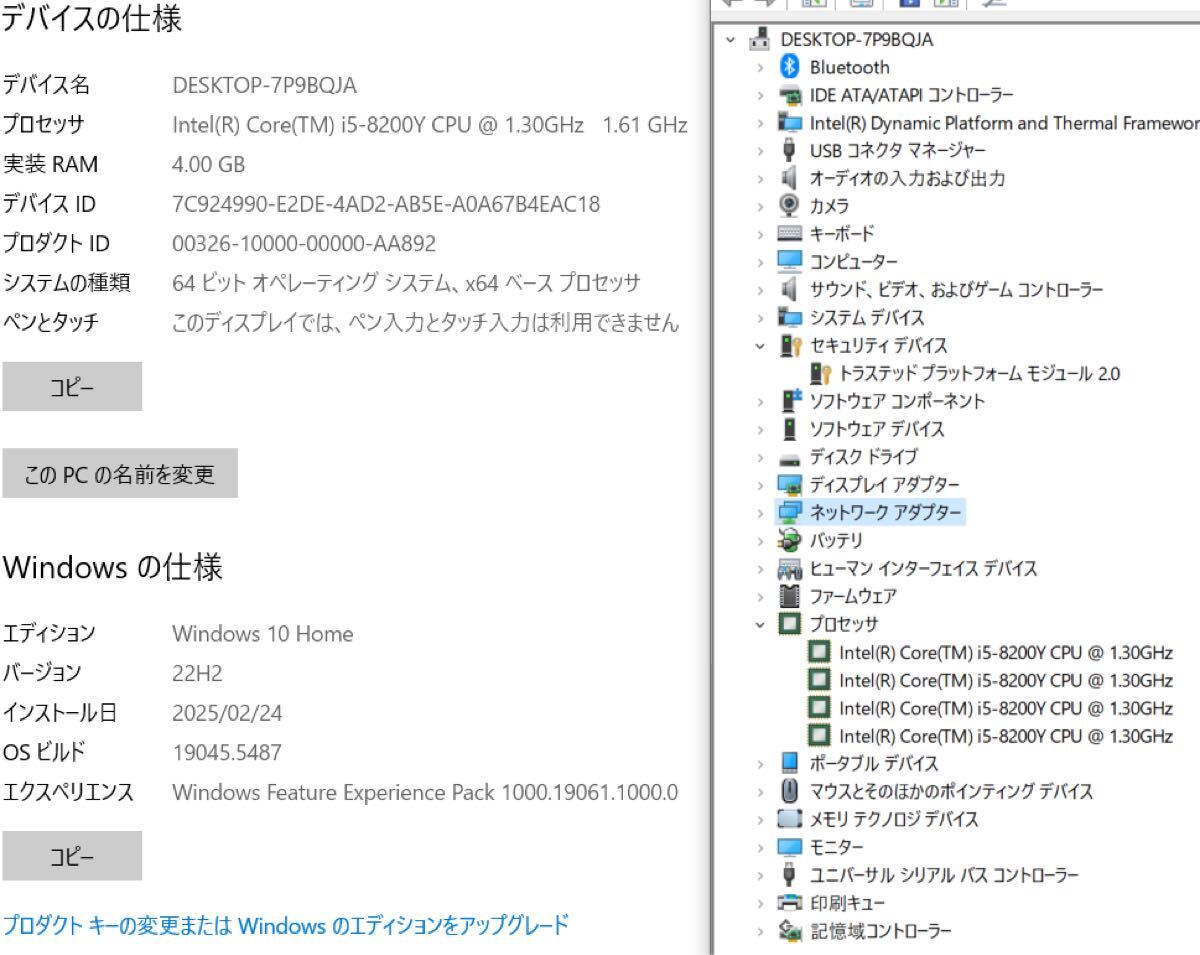
Task: Click the オーディオの入力および出力 speaker icon
Action: (x=790, y=179)
